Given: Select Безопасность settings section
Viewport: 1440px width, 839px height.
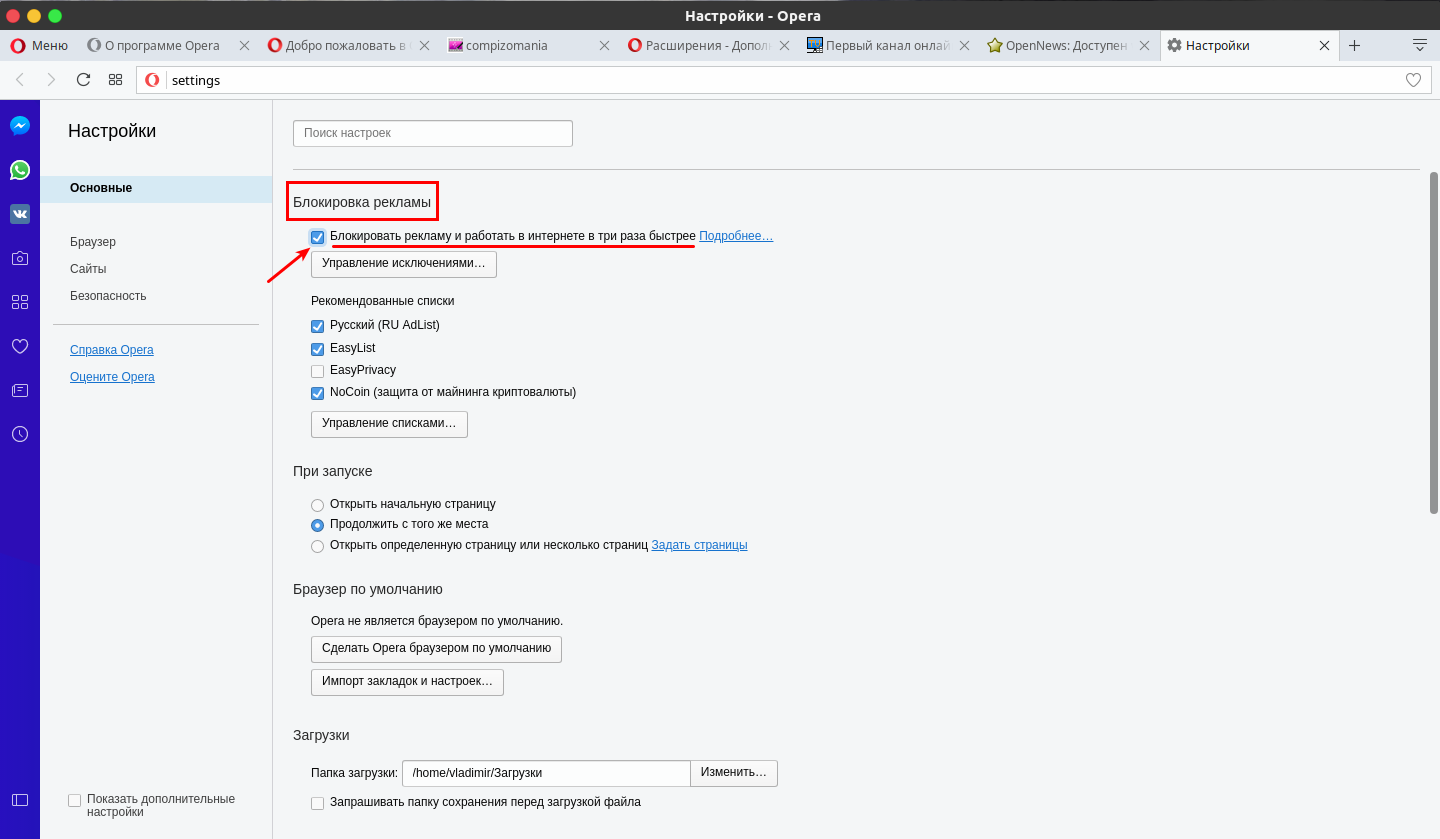Looking at the screenshot, I should [x=108, y=296].
